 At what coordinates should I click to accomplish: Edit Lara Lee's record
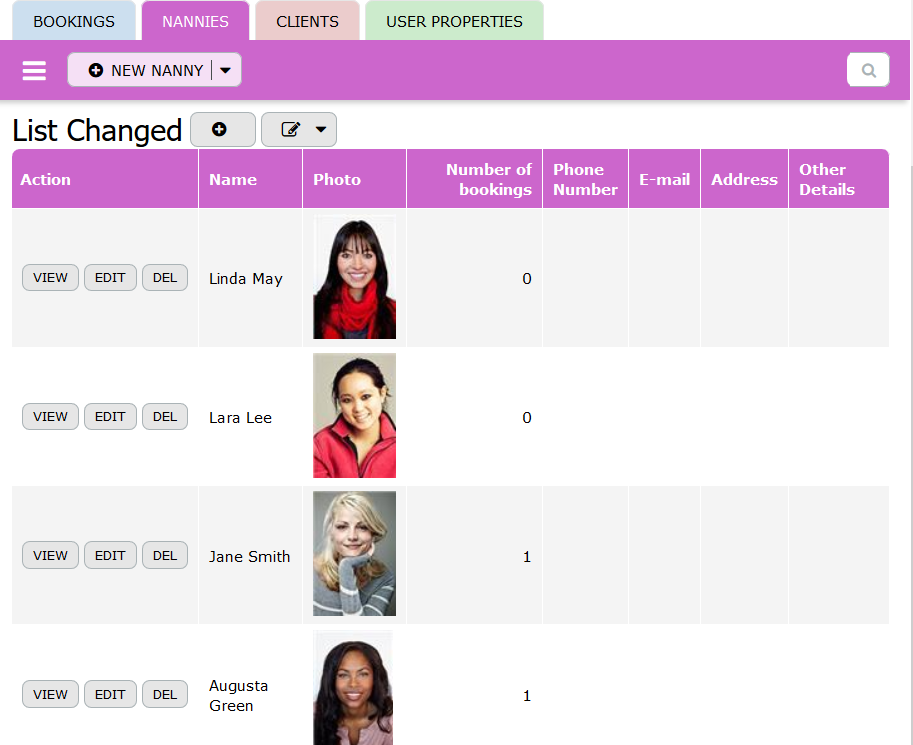point(110,417)
